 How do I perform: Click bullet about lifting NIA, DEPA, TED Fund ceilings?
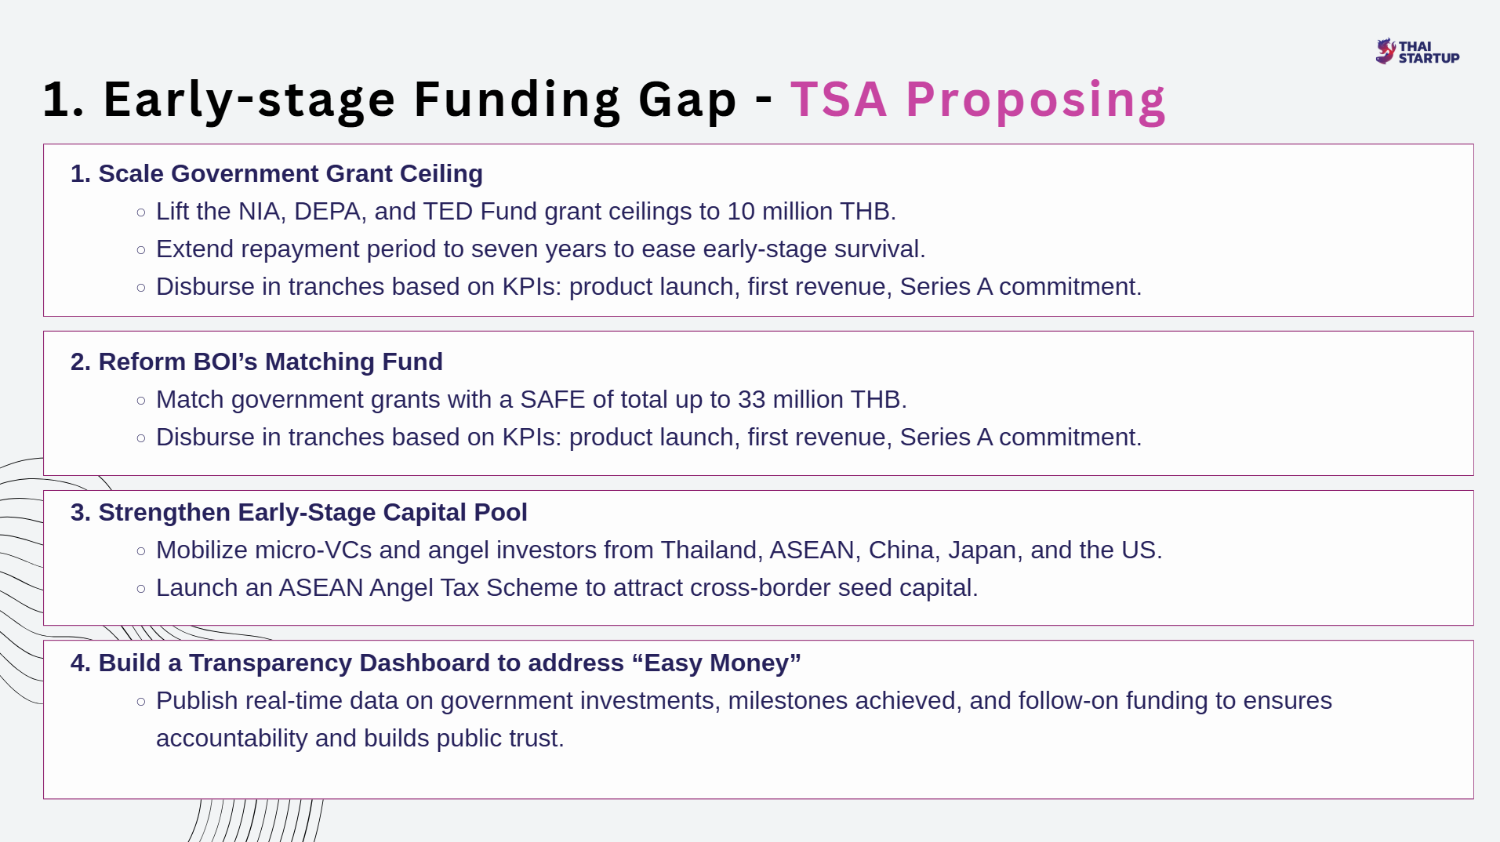click(x=526, y=212)
